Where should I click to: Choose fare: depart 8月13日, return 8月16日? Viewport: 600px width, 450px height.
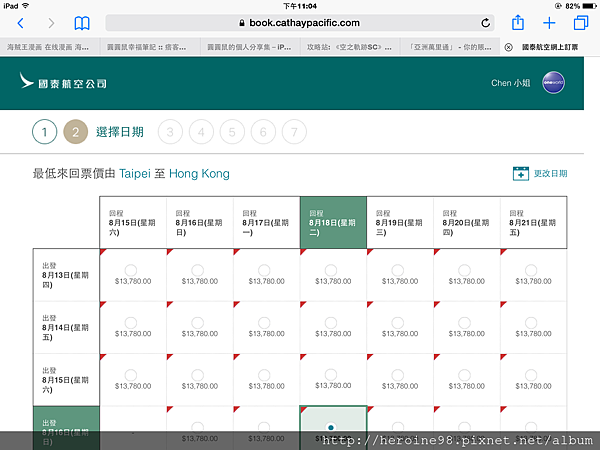[x=197, y=270]
